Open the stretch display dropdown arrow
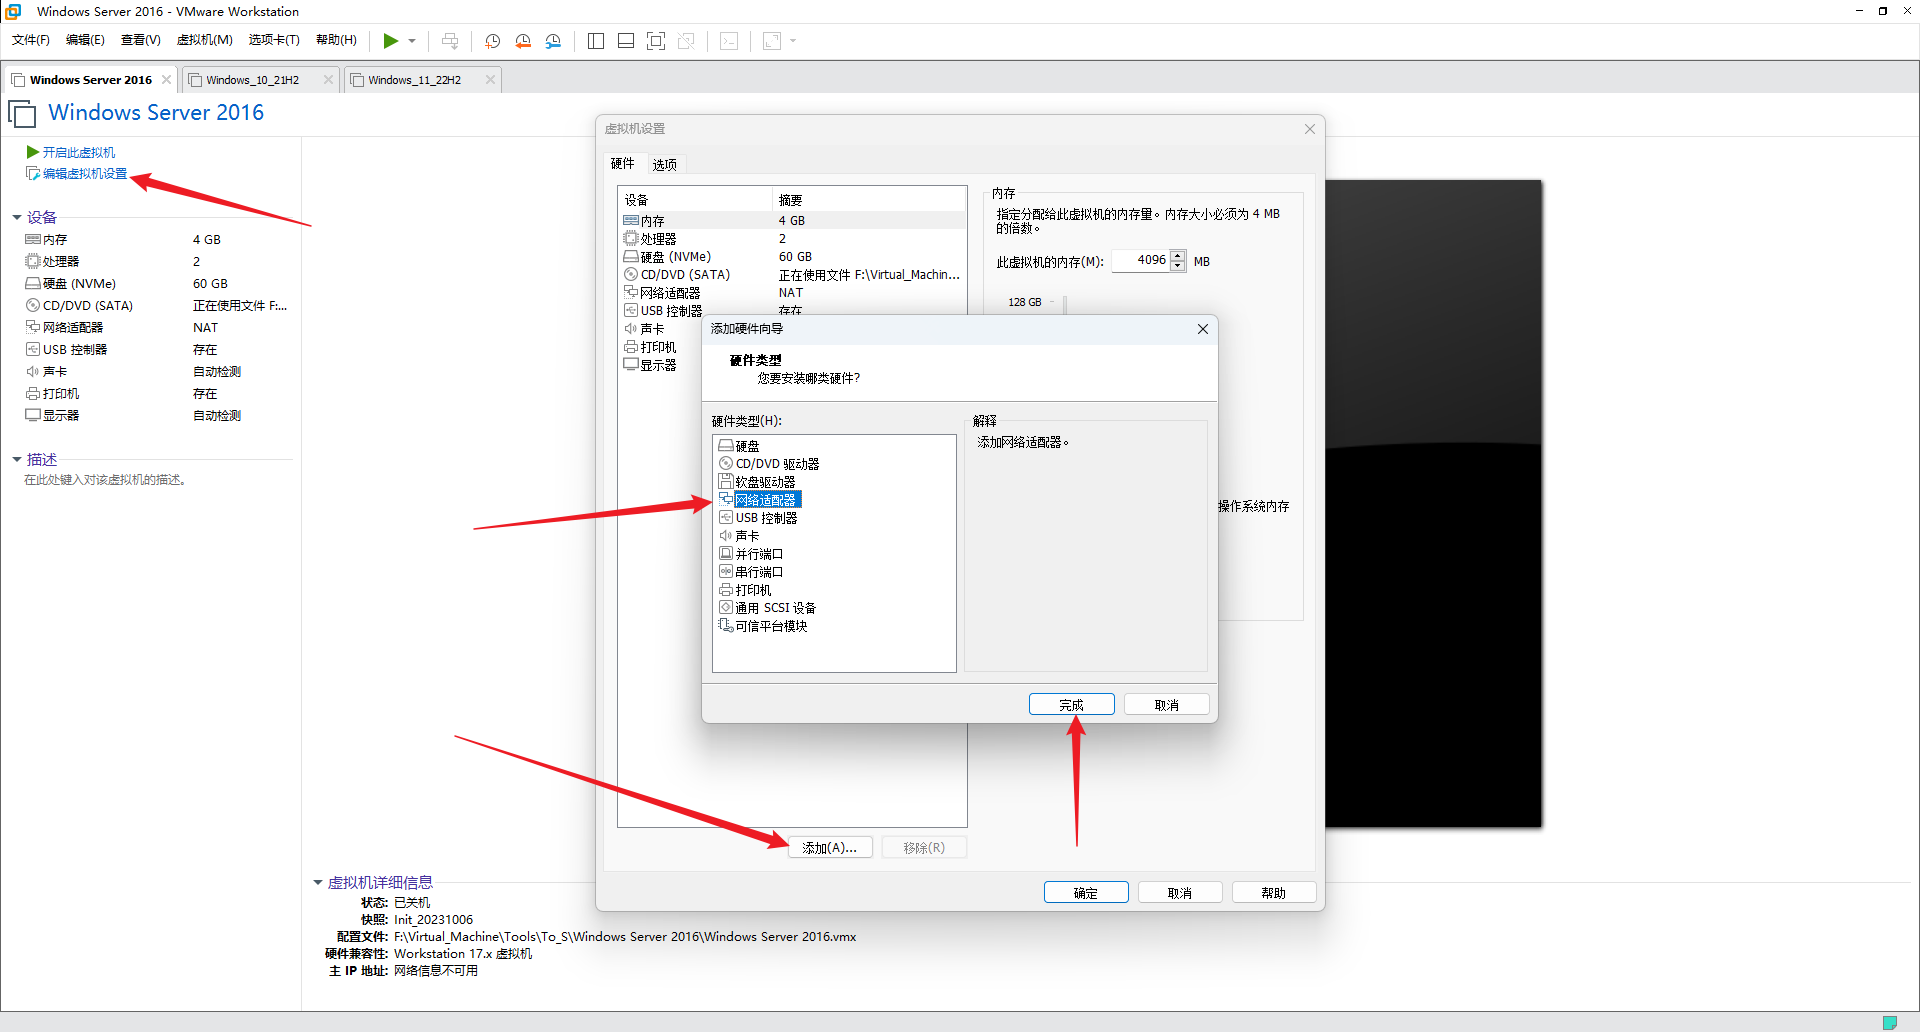This screenshot has width=1920, height=1032. pos(793,41)
